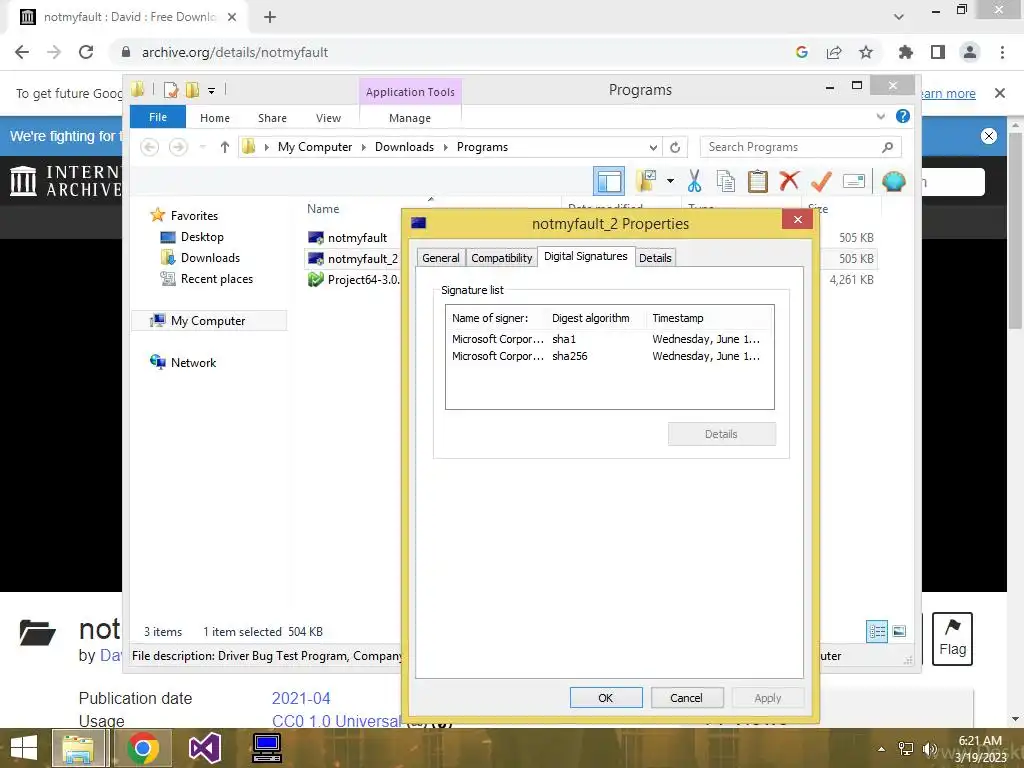This screenshot has width=1024, height=768.
Task: Expand the Explorer ribbon chevron
Action: (880, 116)
